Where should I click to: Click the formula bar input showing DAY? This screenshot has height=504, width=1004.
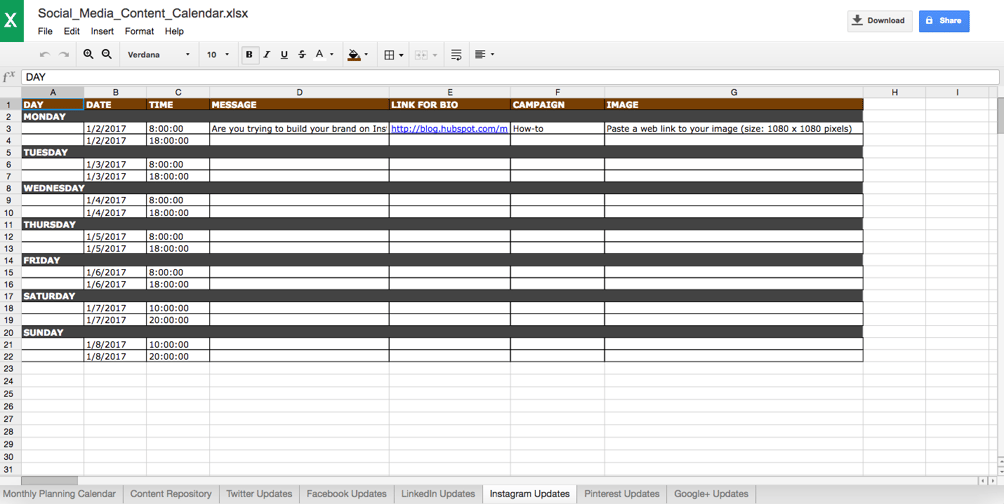tap(500, 77)
